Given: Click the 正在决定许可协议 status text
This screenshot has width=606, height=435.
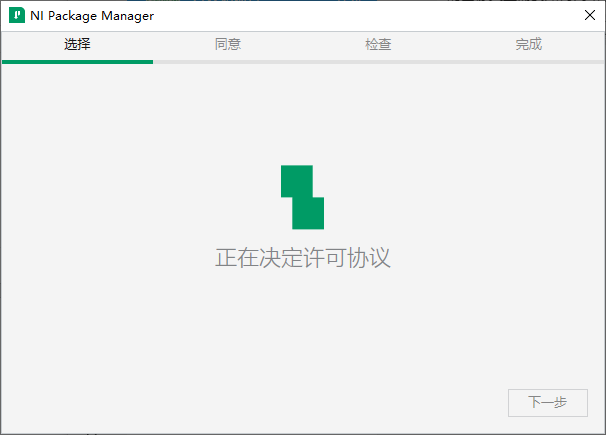Looking at the screenshot, I should pyautogui.click(x=302, y=258).
